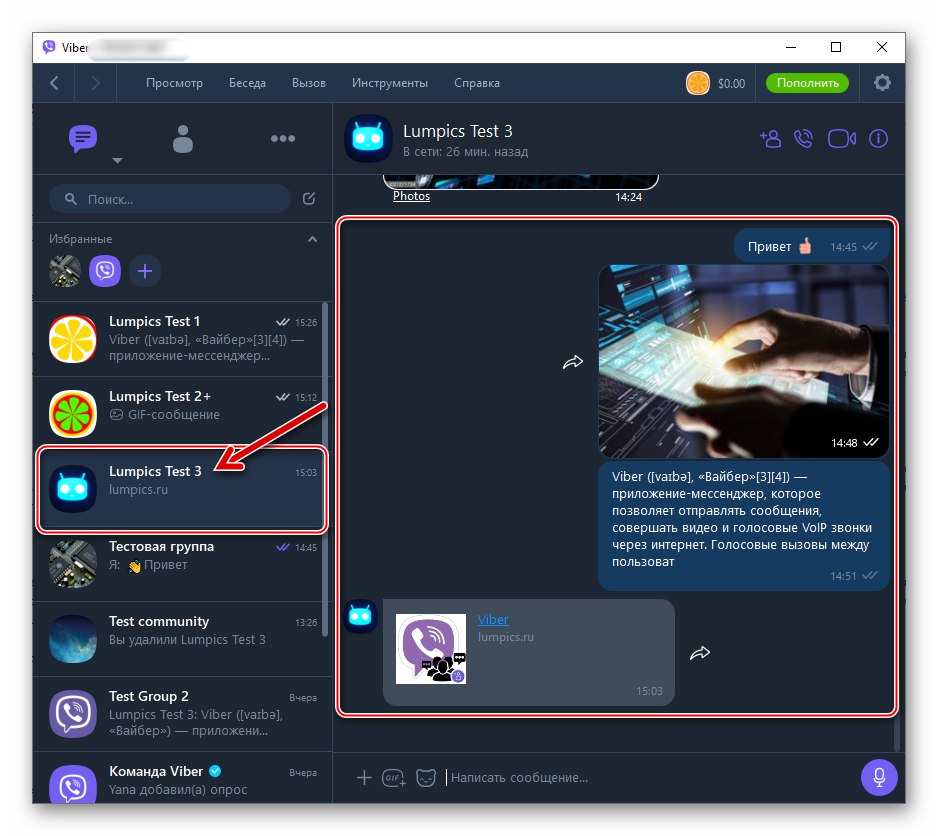
Task: Click the Photos link in chat
Action: 411,196
